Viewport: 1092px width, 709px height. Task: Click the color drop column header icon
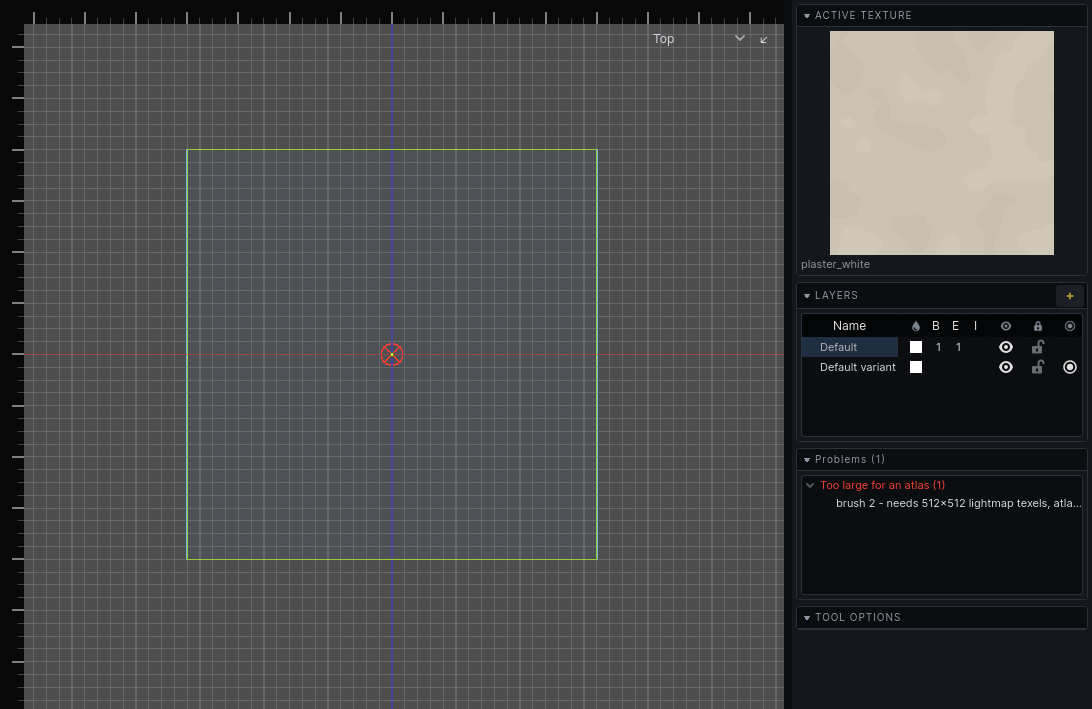[x=916, y=326]
